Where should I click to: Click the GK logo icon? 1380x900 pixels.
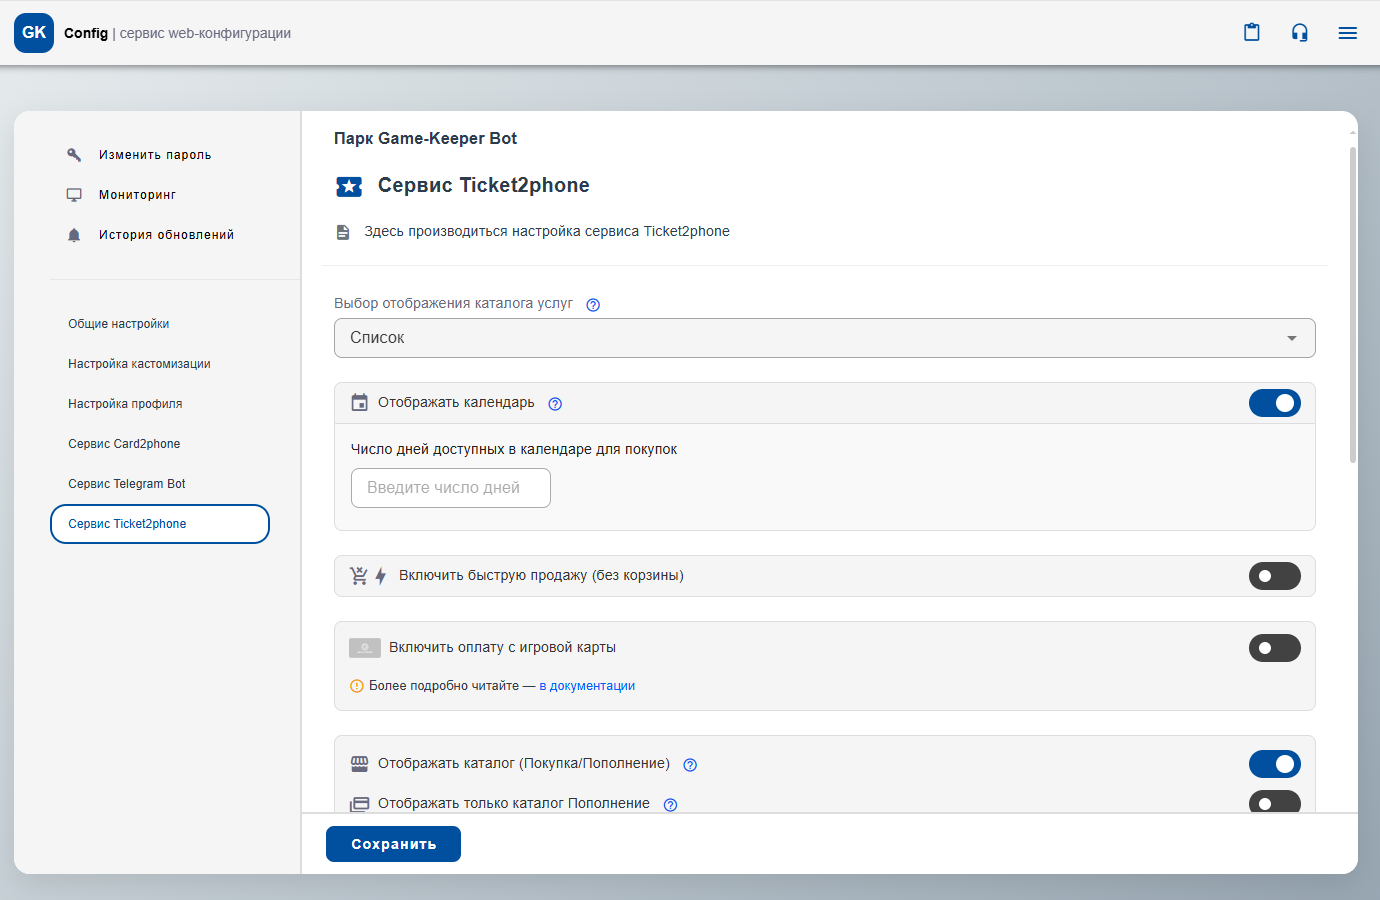pos(34,33)
